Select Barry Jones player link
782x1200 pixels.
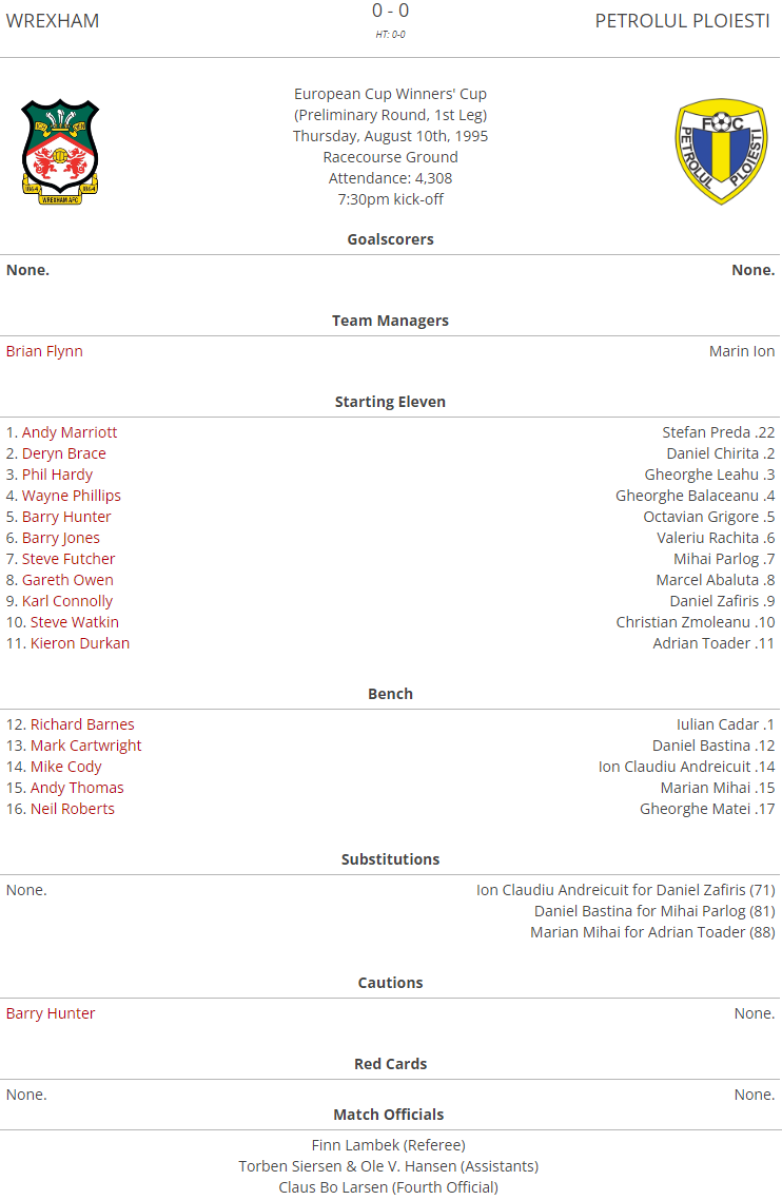point(60,537)
